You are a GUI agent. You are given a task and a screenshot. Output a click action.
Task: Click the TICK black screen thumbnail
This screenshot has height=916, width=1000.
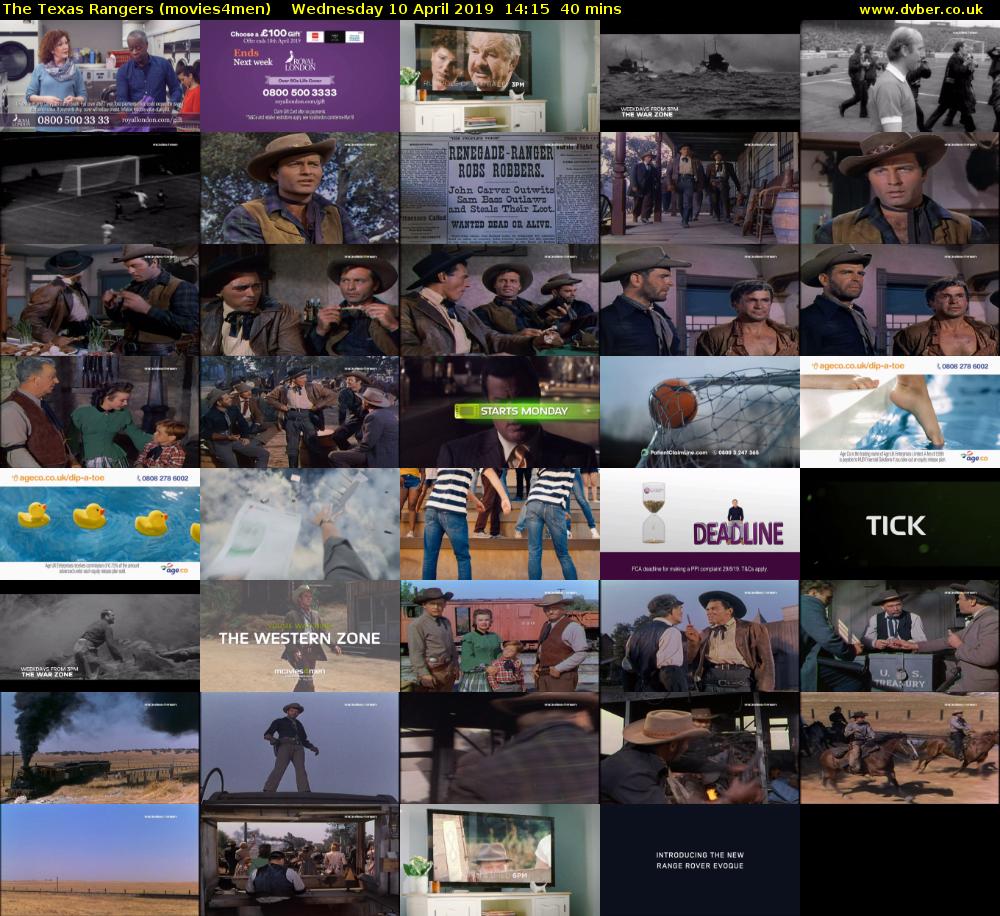900,524
